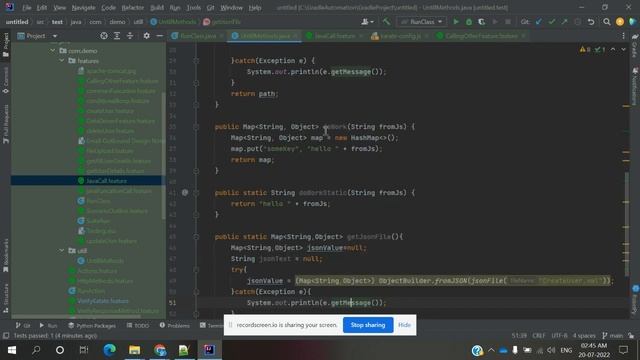This screenshot has width=640, height=360.
Task: Toggle the Project tool window button on the left sidebar
Action: (x=6, y=45)
